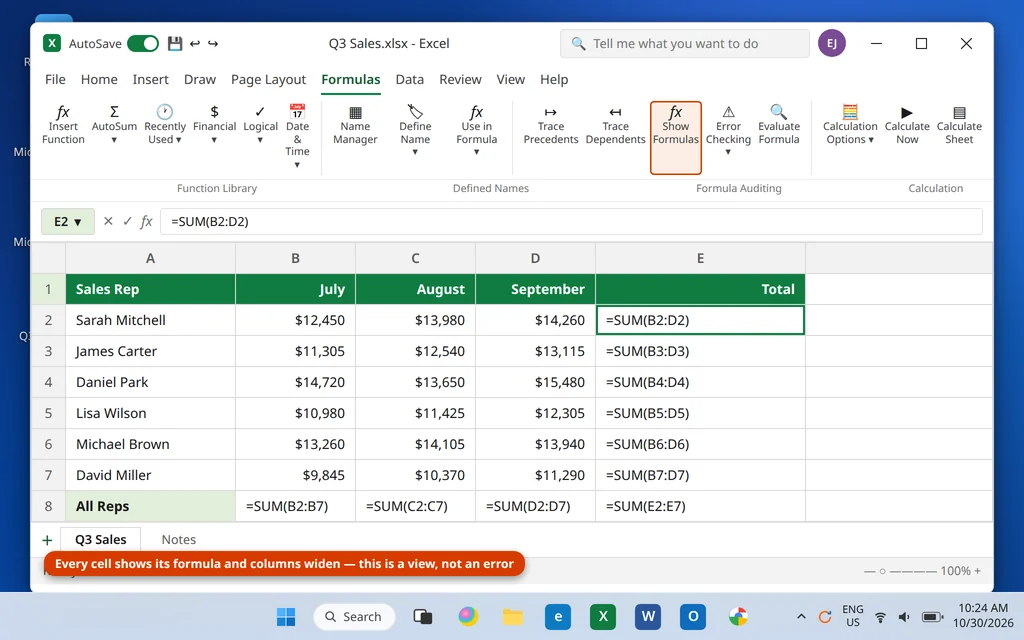Select the Q3 Sales sheet tab

[101, 540]
